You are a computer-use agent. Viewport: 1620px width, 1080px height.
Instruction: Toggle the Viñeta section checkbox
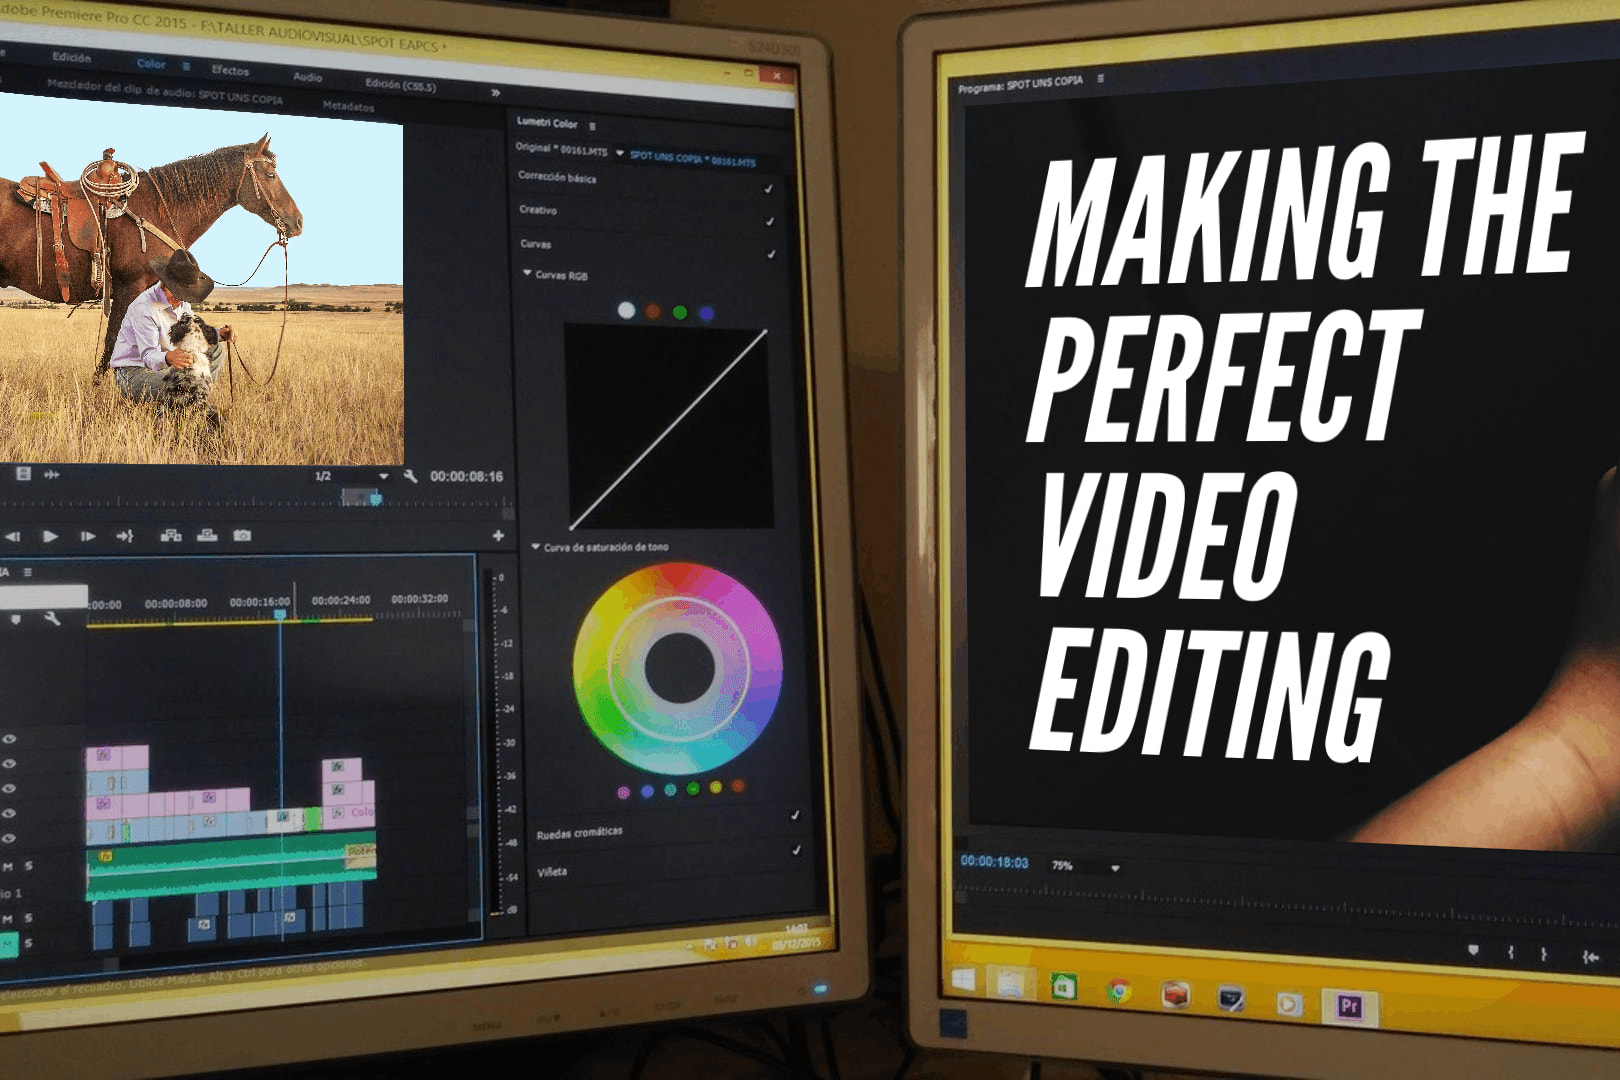pos(796,850)
